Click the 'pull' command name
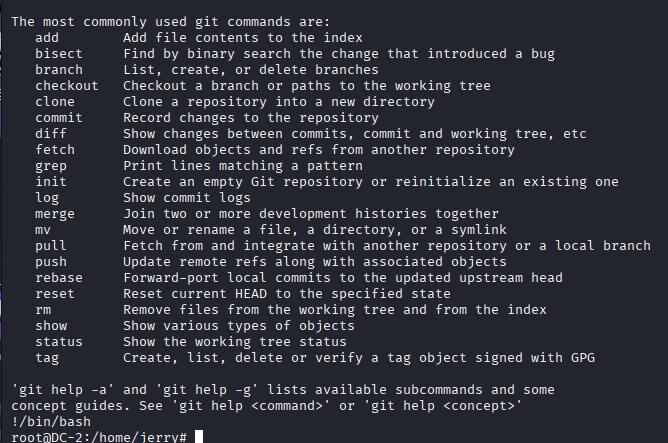The image size is (668, 443). [51, 246]
